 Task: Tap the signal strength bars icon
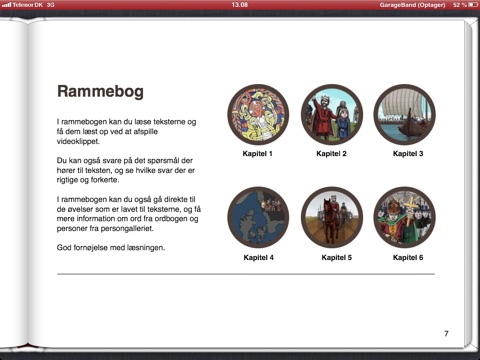click(x=6, y=5)
